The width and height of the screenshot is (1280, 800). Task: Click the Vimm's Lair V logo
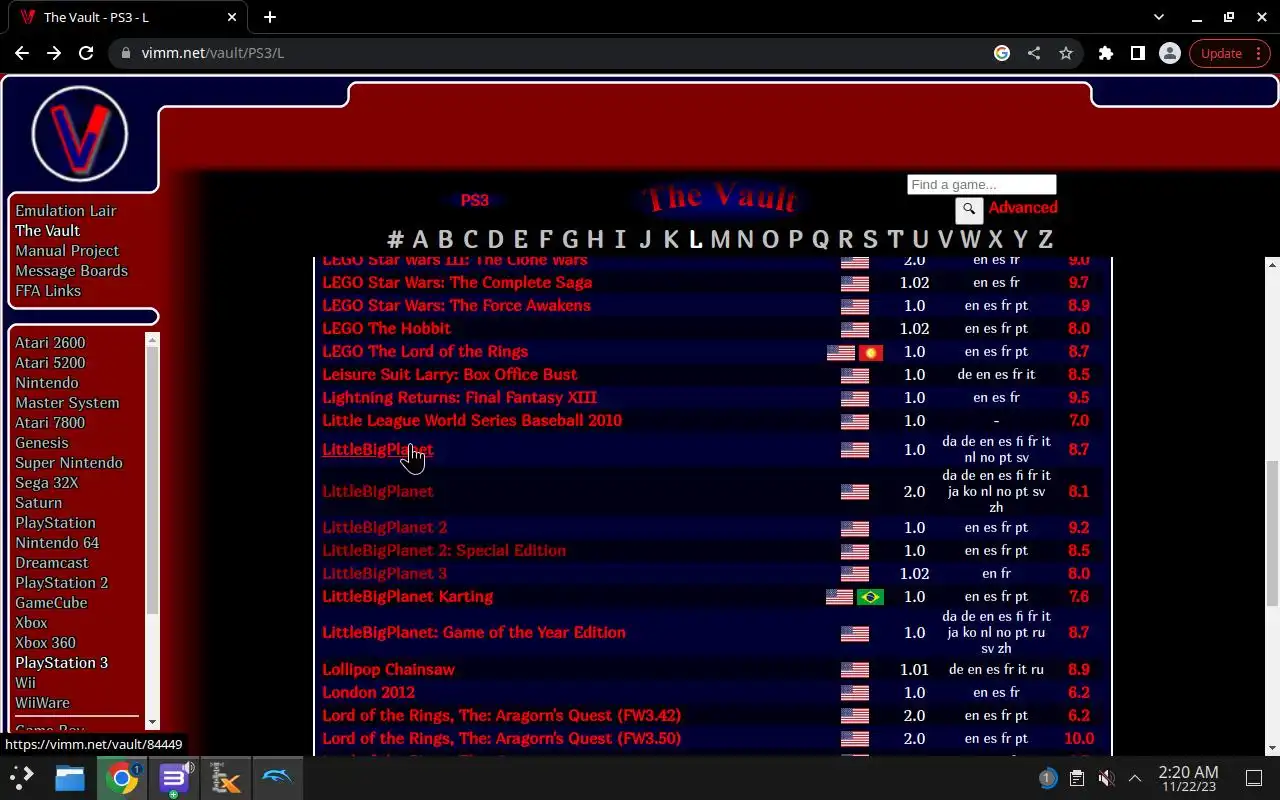[80, 134]
